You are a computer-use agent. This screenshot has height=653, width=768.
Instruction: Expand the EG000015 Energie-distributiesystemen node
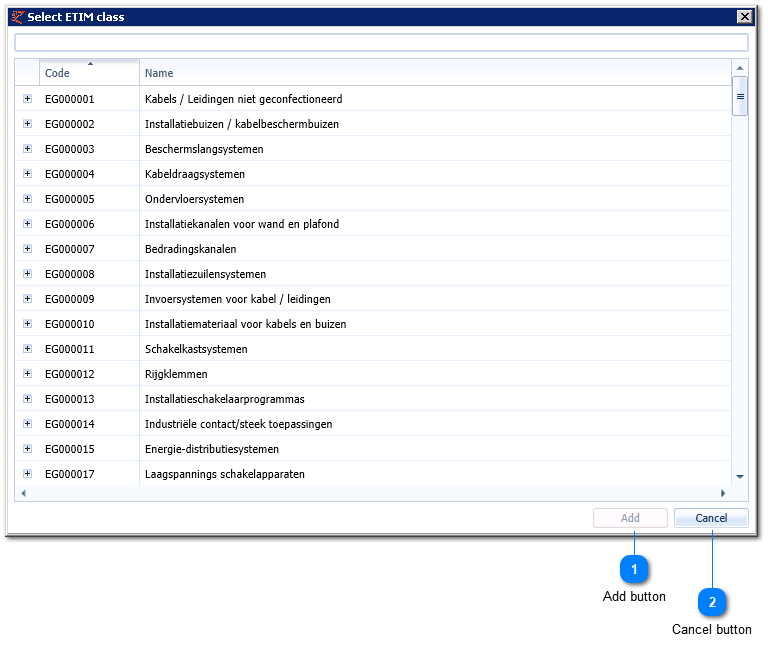(x=27, y=448)
